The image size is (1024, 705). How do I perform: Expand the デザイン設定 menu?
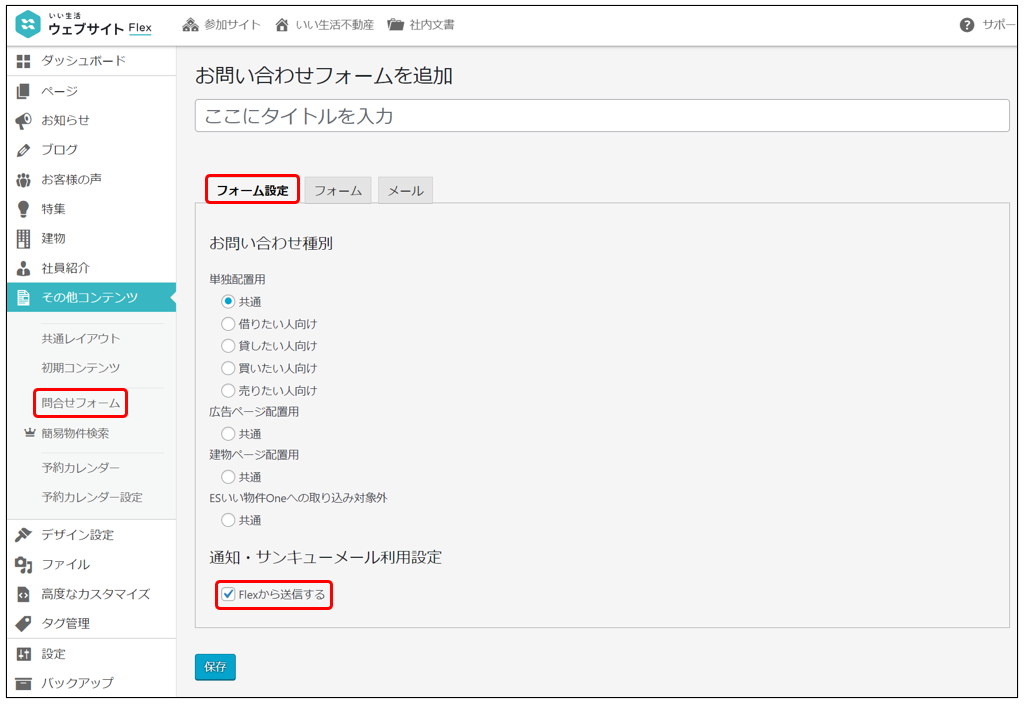click(x=77, y=535)
